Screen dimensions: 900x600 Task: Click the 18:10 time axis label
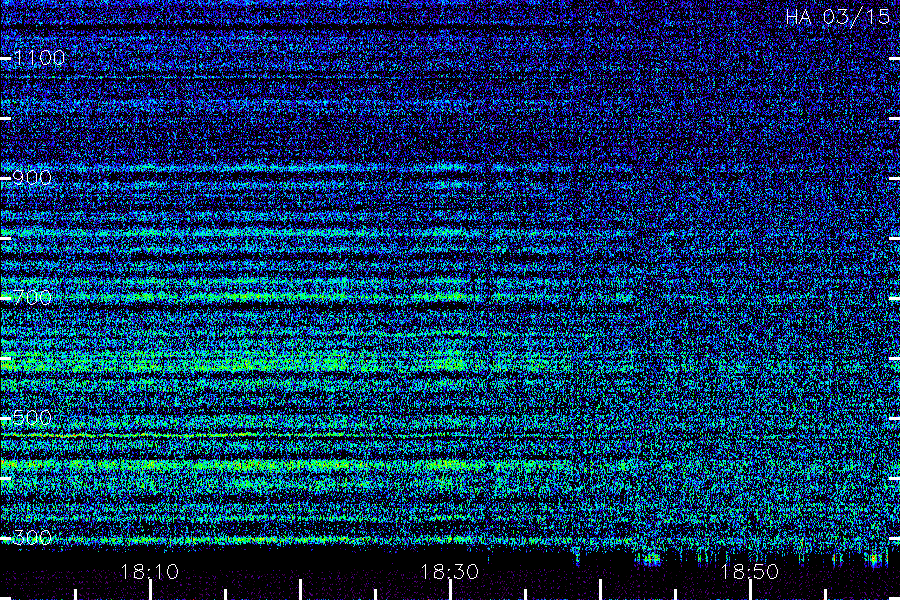coord(150,572)
